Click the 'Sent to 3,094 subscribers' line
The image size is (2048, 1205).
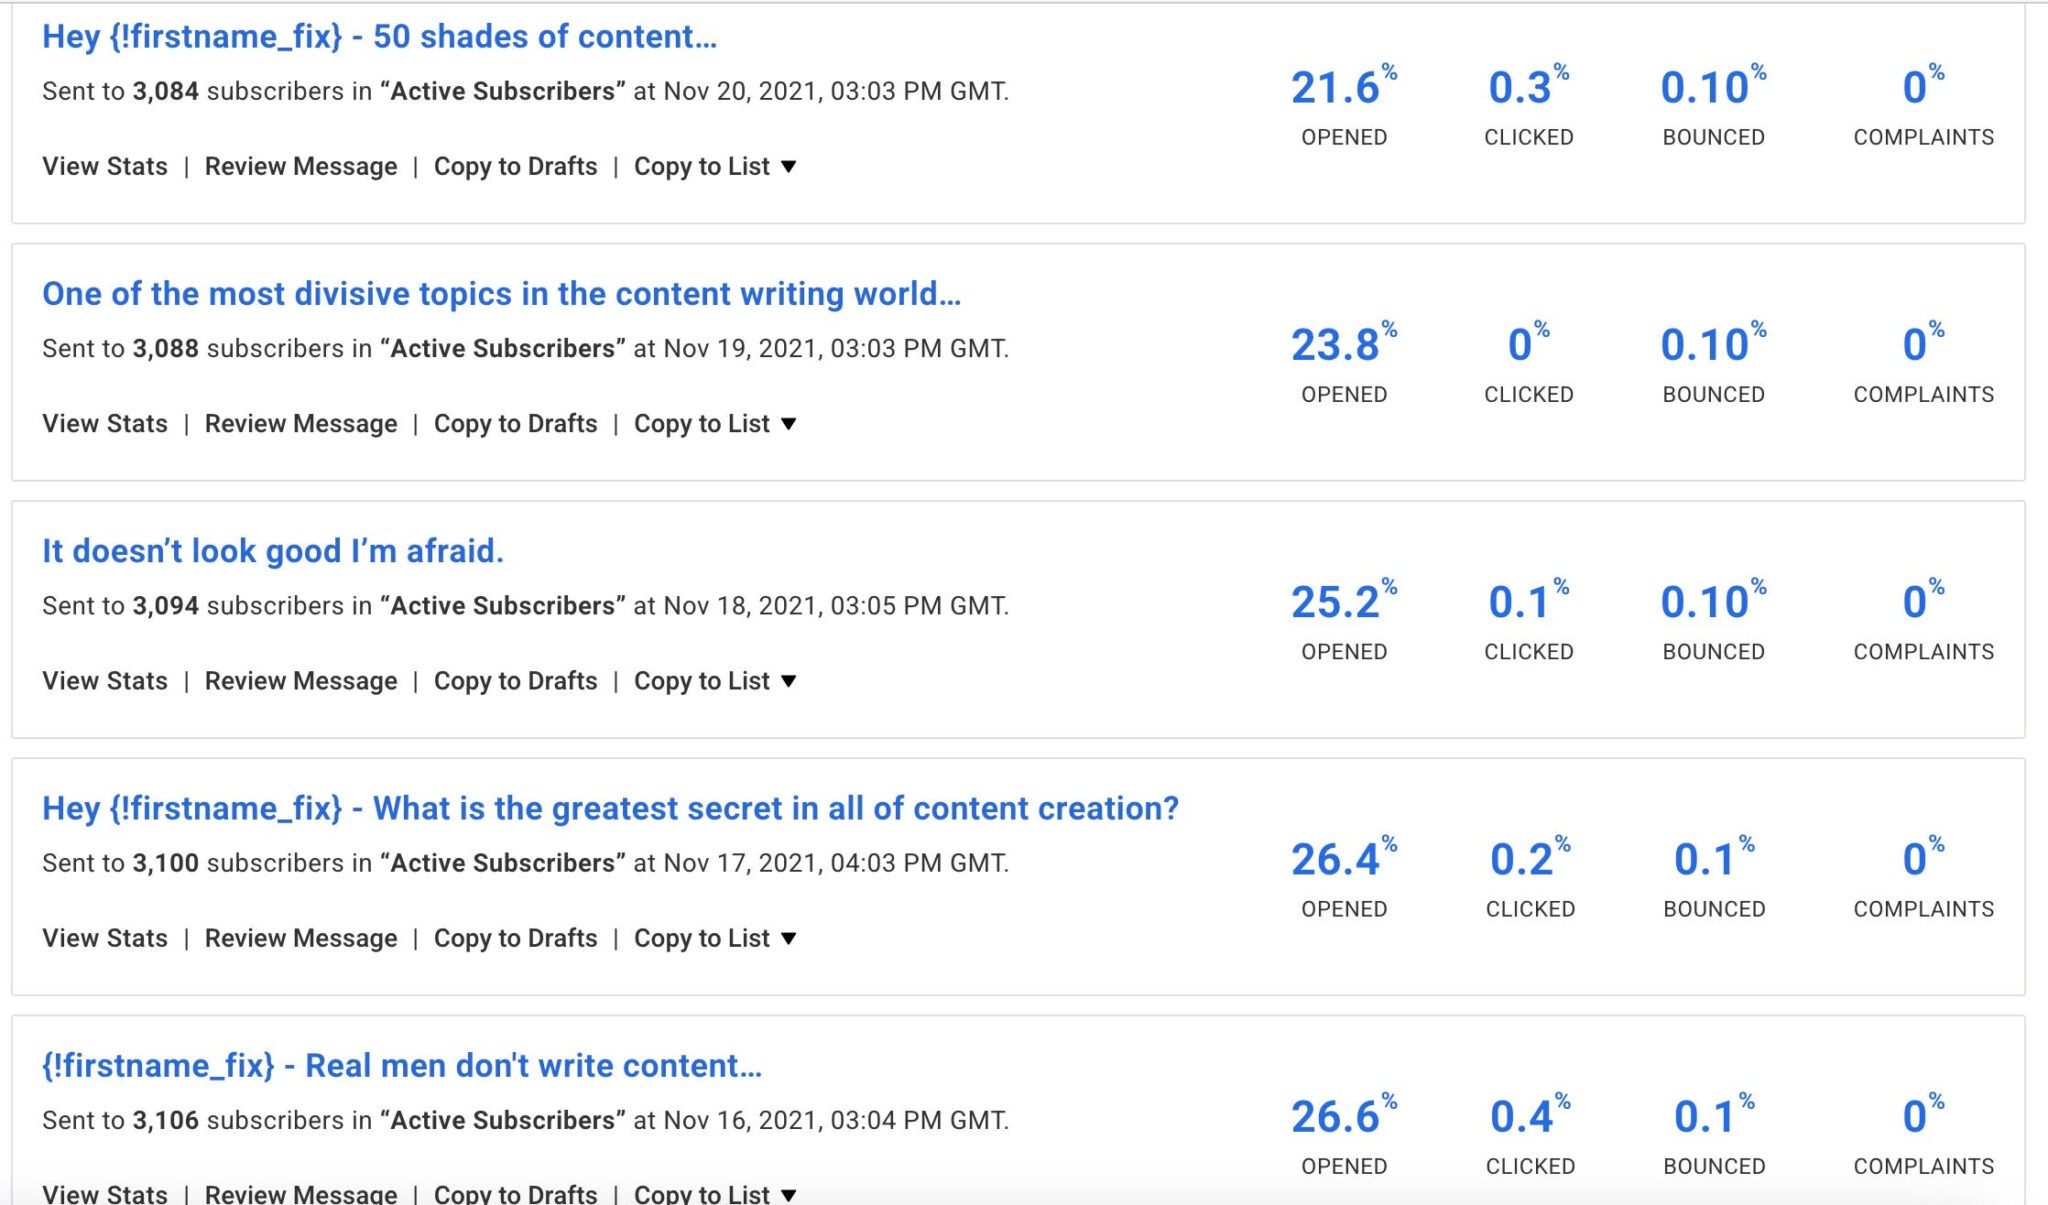click(525, 605)
